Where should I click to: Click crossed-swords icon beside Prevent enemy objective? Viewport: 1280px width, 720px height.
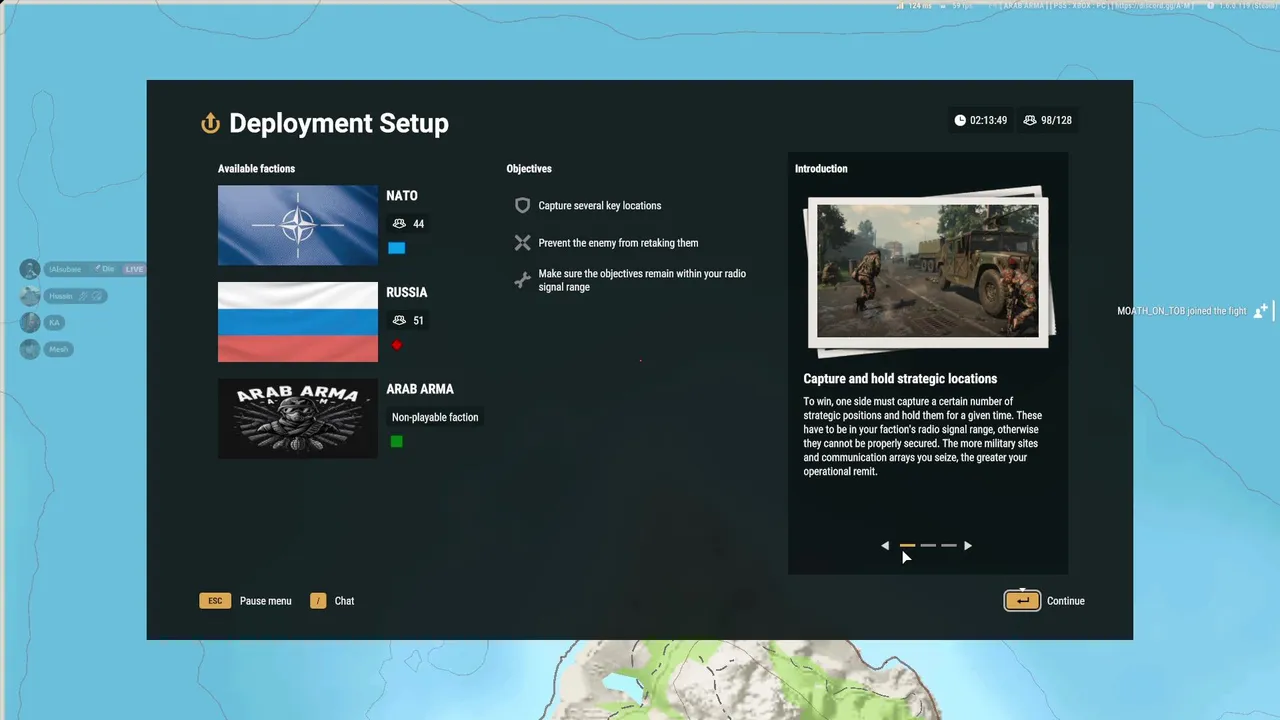click(522, 243)
